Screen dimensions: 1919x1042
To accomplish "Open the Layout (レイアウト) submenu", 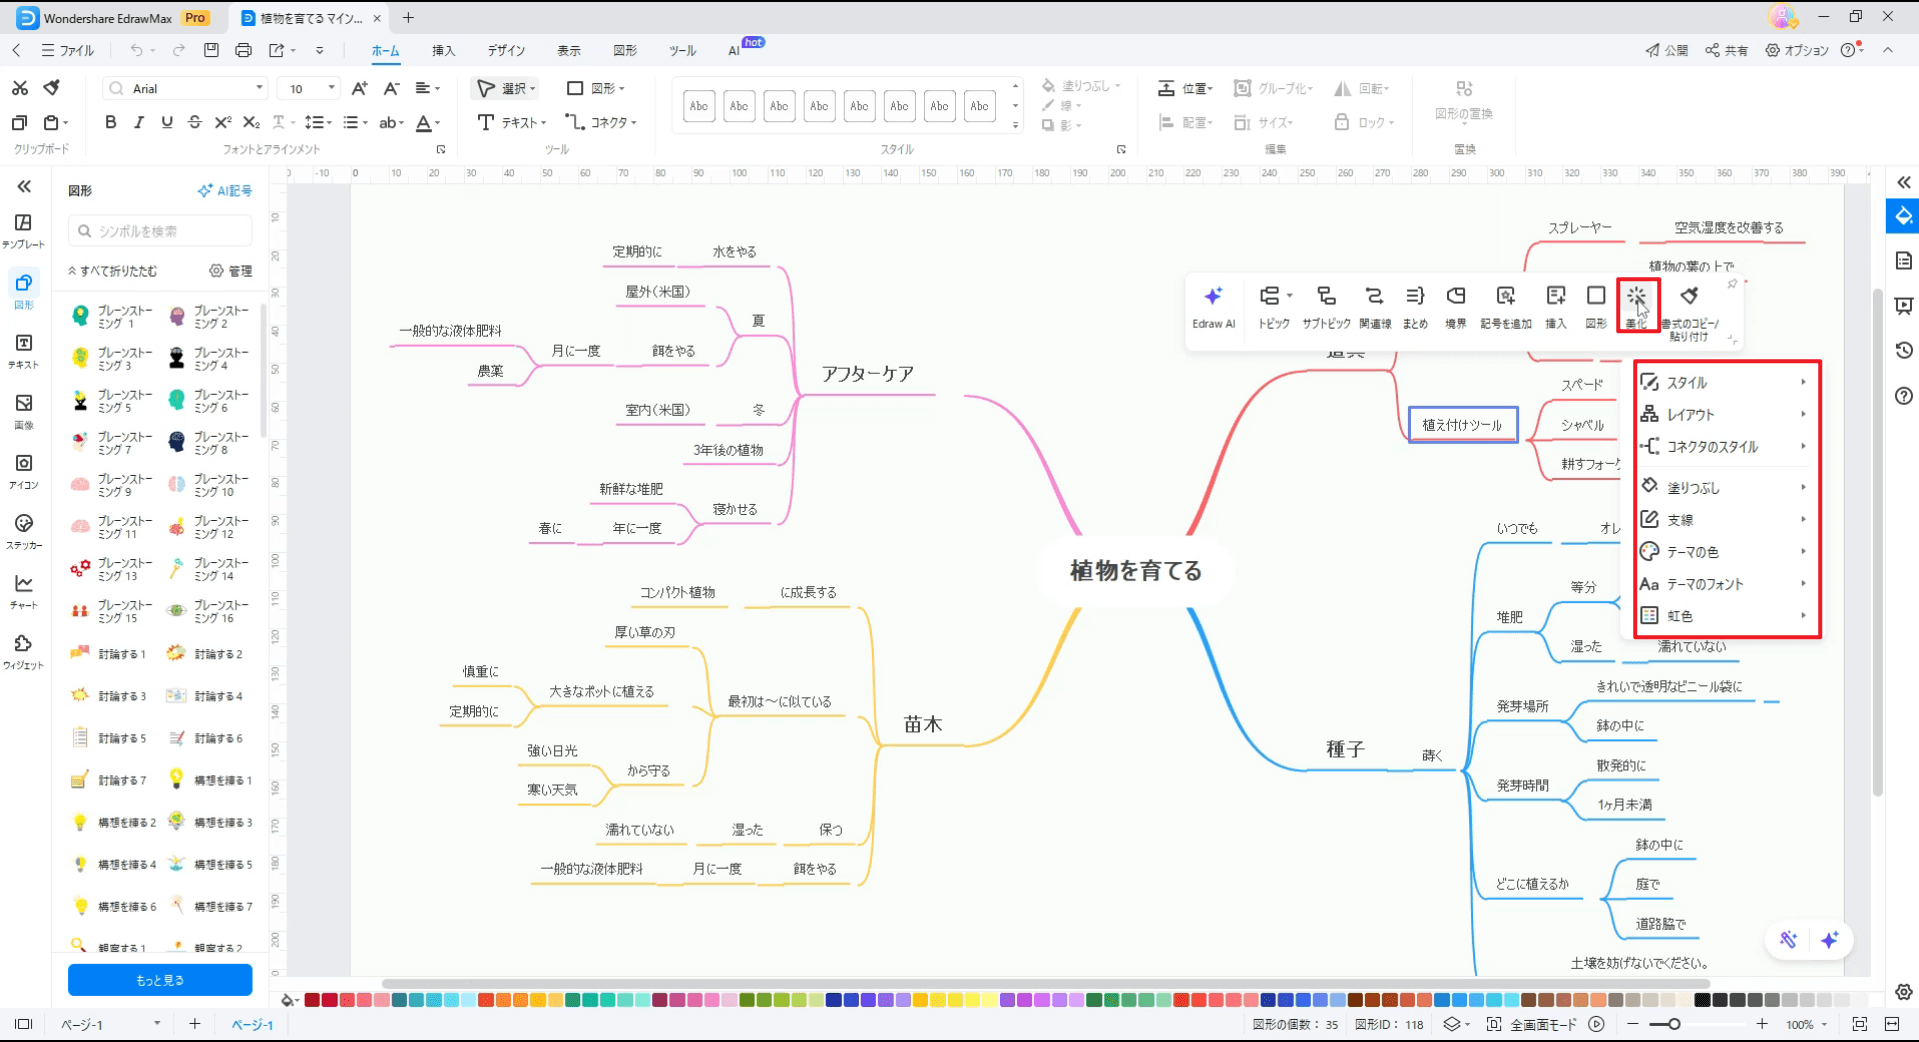I will pyautogui.click(x=1726, y=414).
